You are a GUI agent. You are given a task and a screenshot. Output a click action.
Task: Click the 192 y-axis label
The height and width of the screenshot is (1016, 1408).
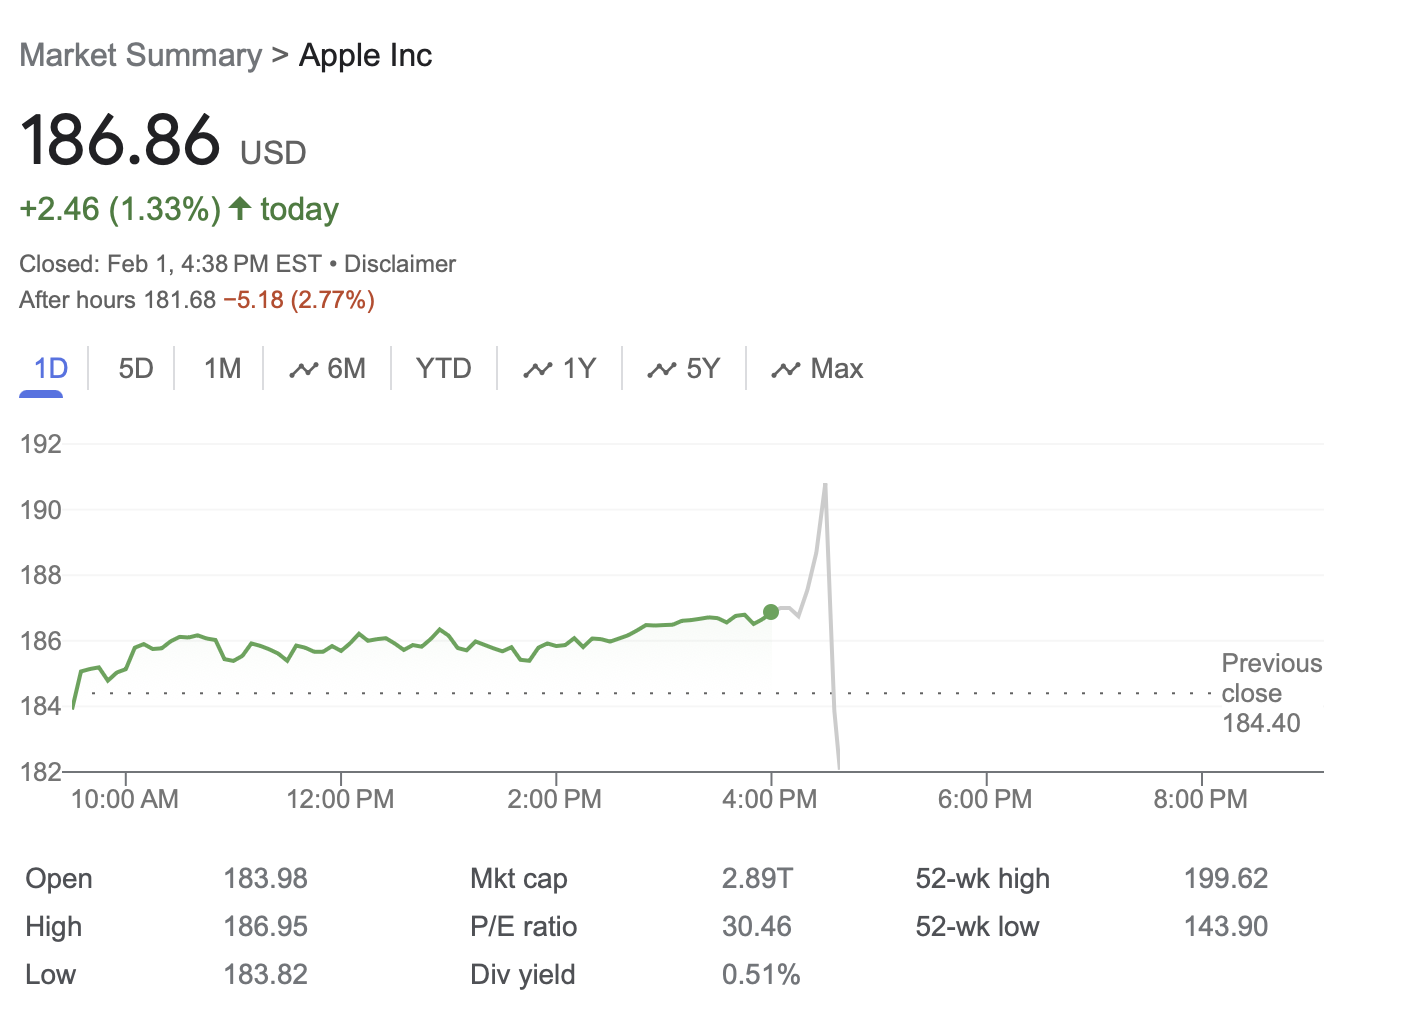click(41, 444)
